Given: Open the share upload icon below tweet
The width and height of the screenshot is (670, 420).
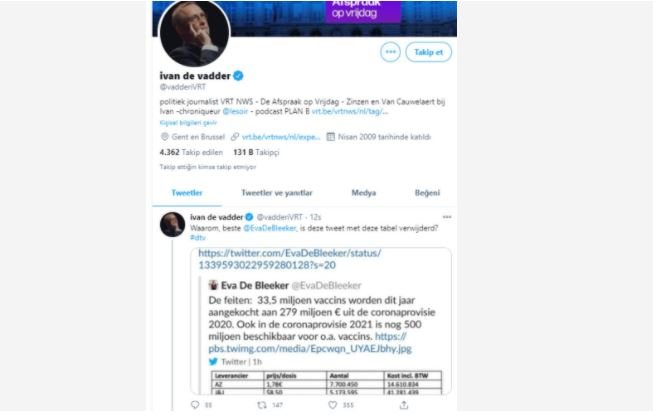Looking at the screenshot, I should click(404, 405).
